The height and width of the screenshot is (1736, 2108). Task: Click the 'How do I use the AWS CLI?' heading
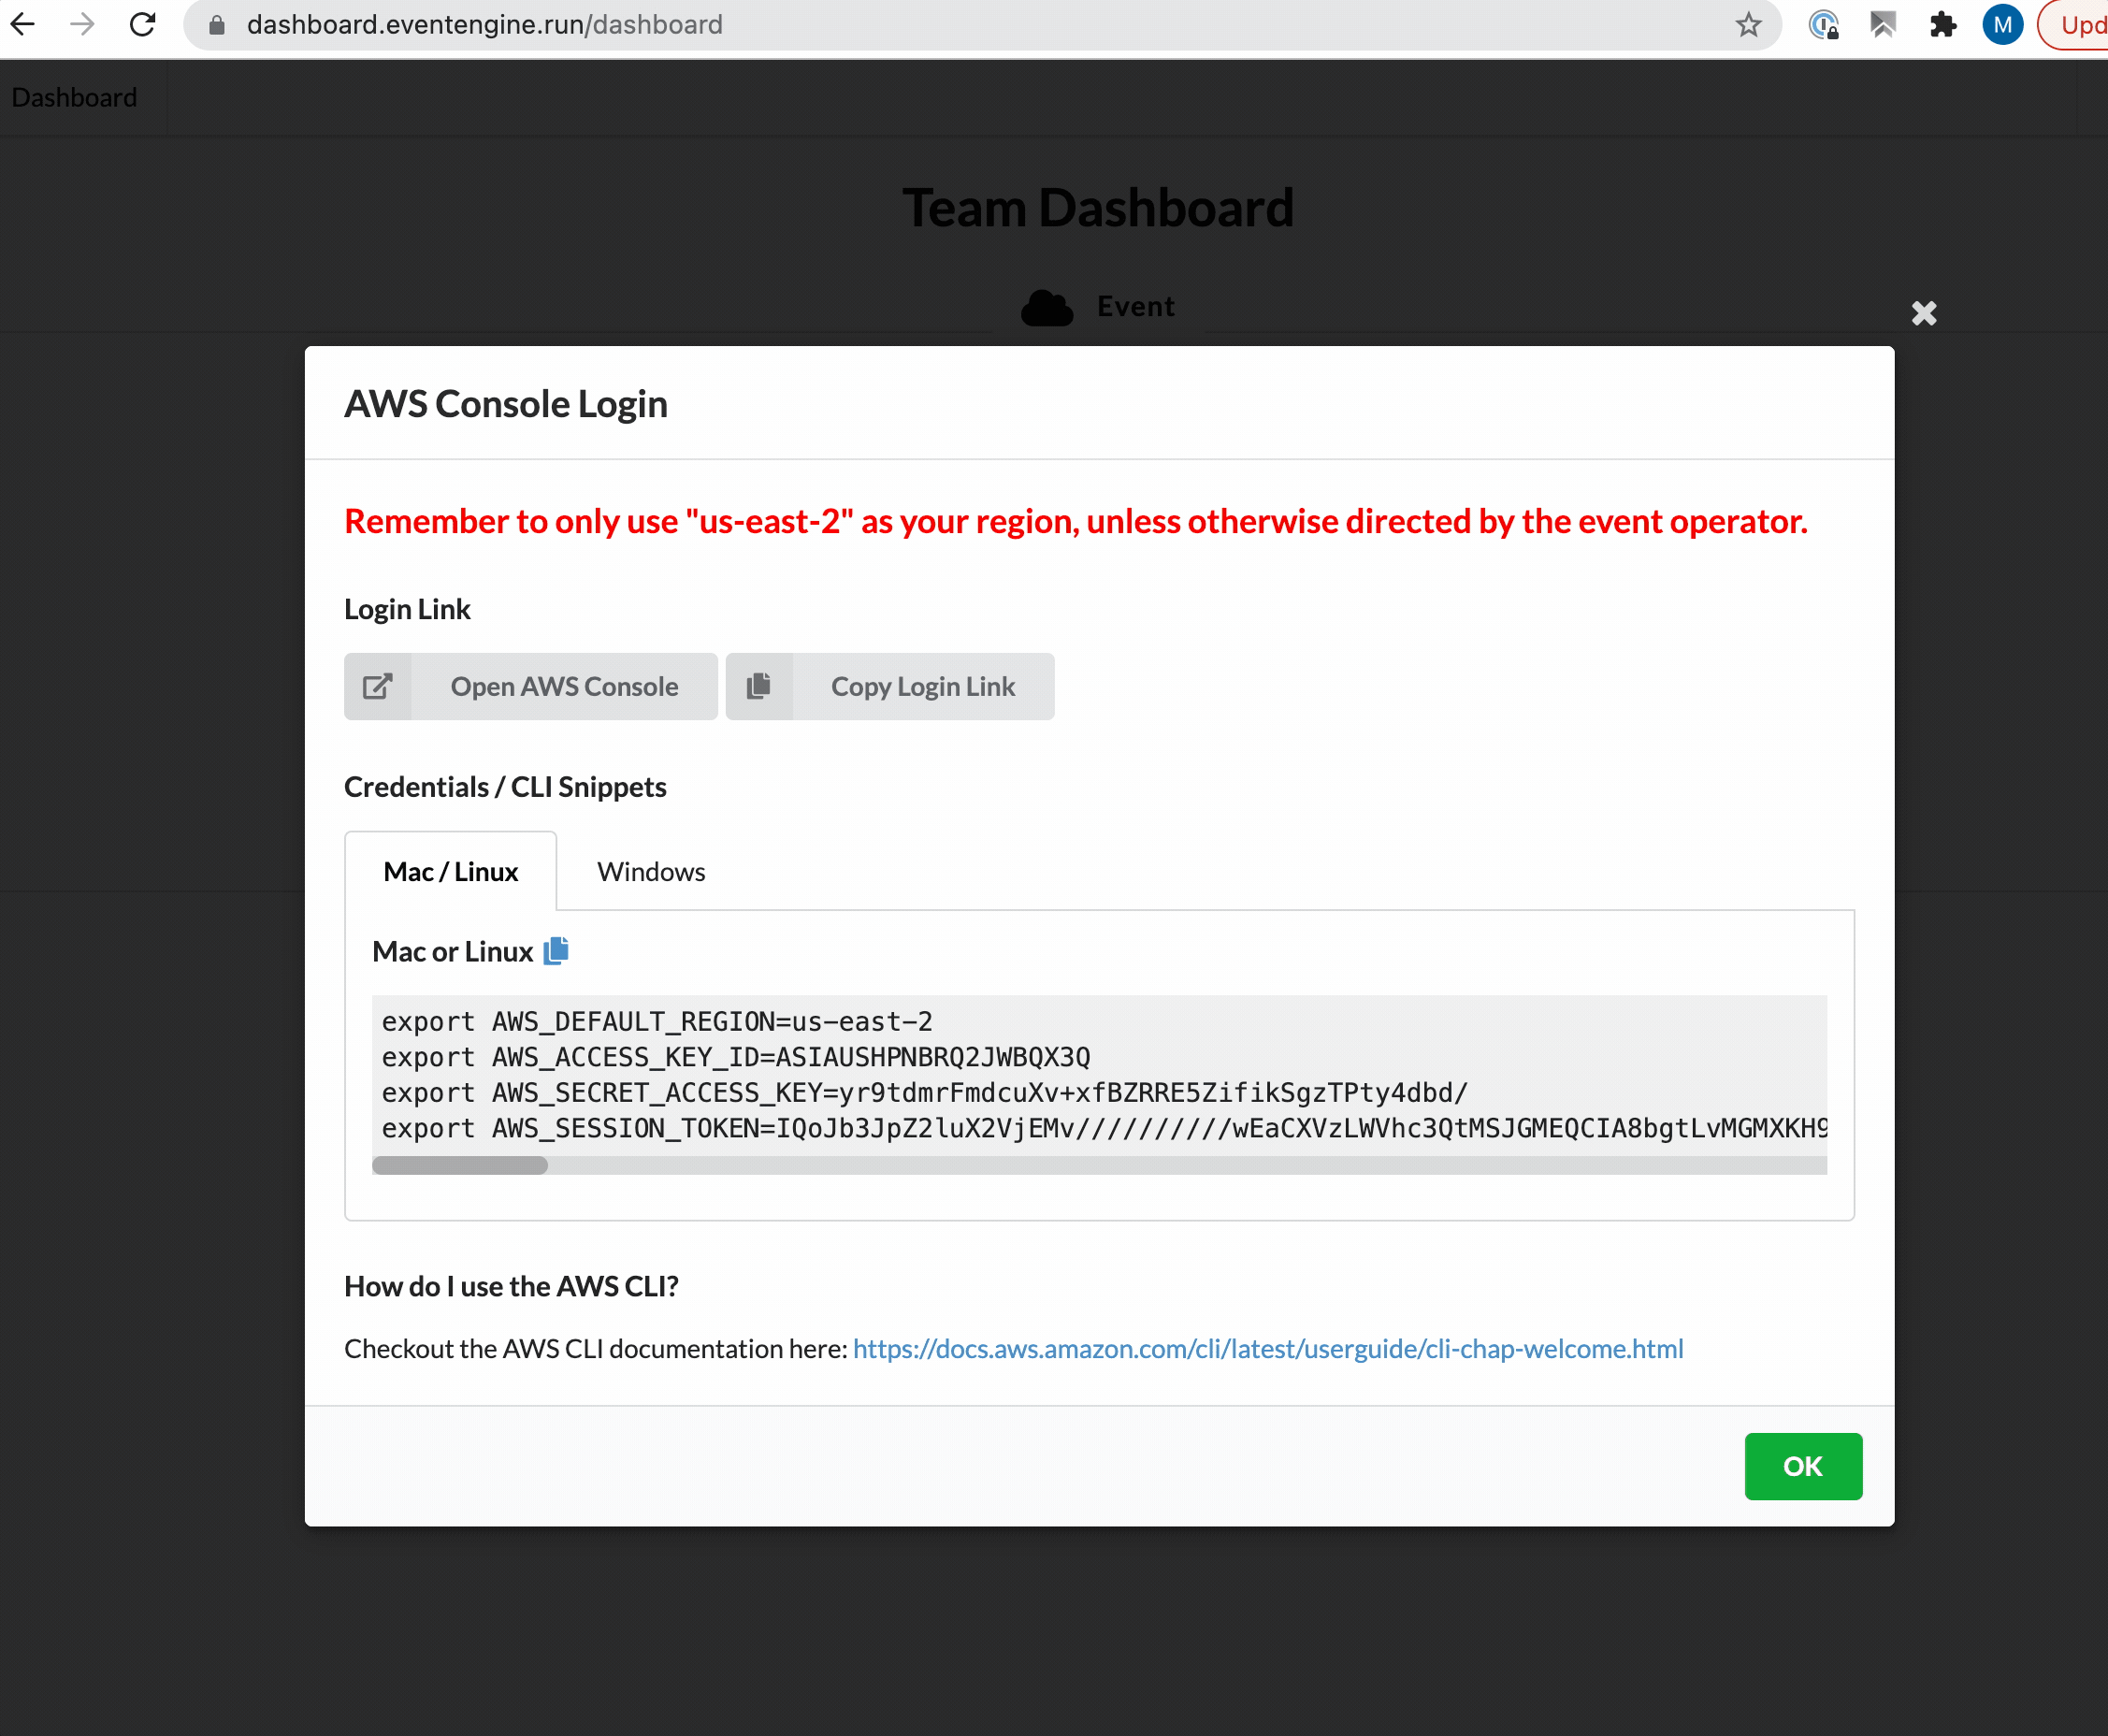pos(511,1286)
